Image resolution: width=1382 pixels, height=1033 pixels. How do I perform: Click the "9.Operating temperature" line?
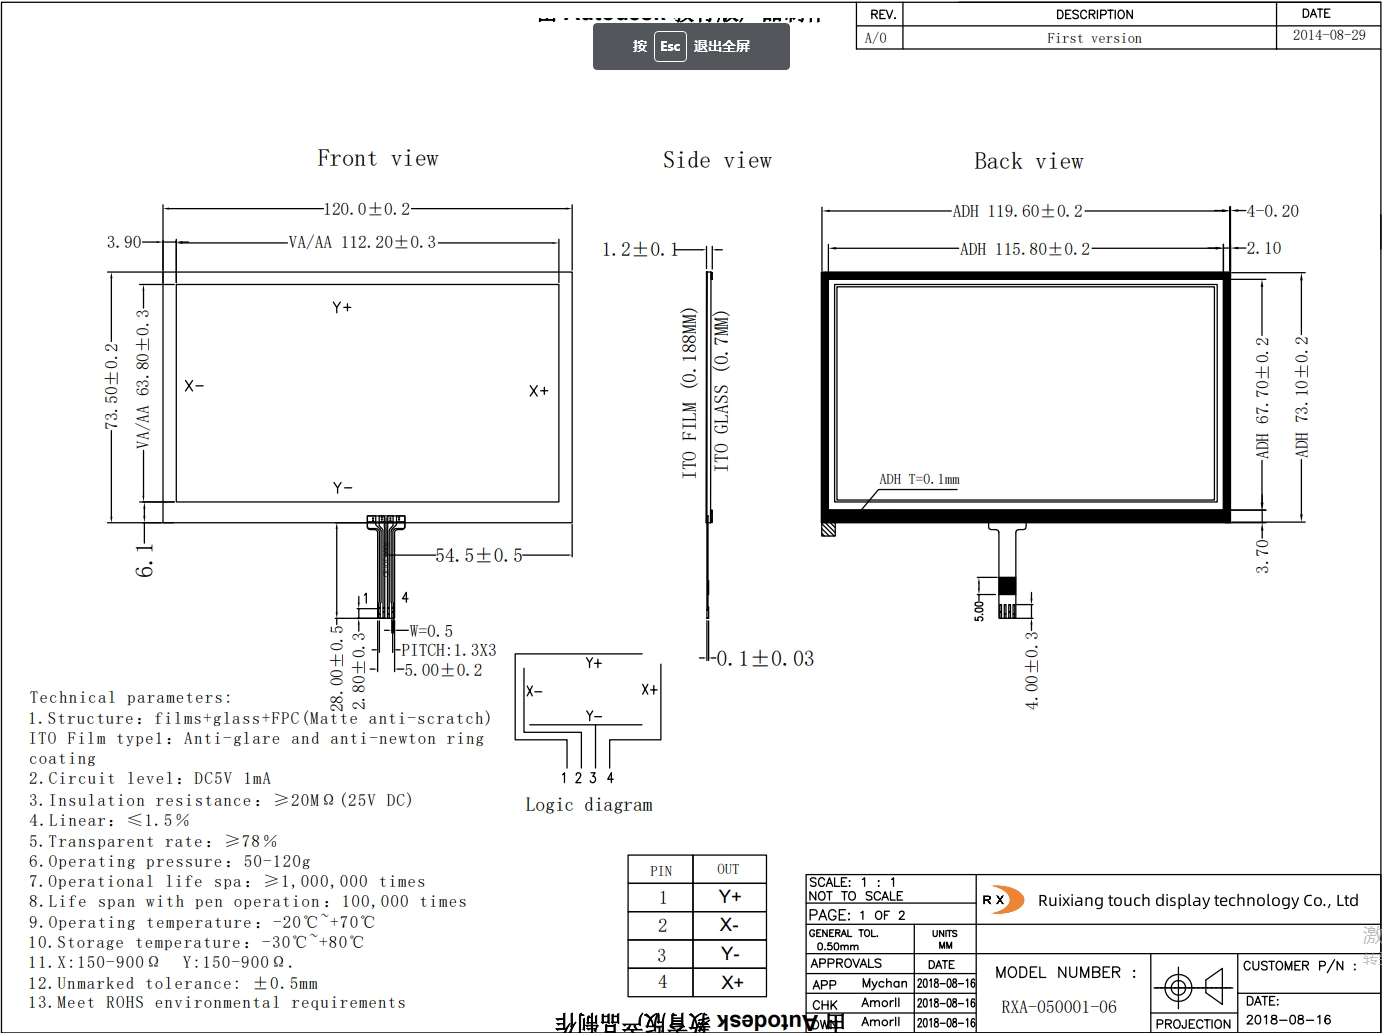point(202,922)
